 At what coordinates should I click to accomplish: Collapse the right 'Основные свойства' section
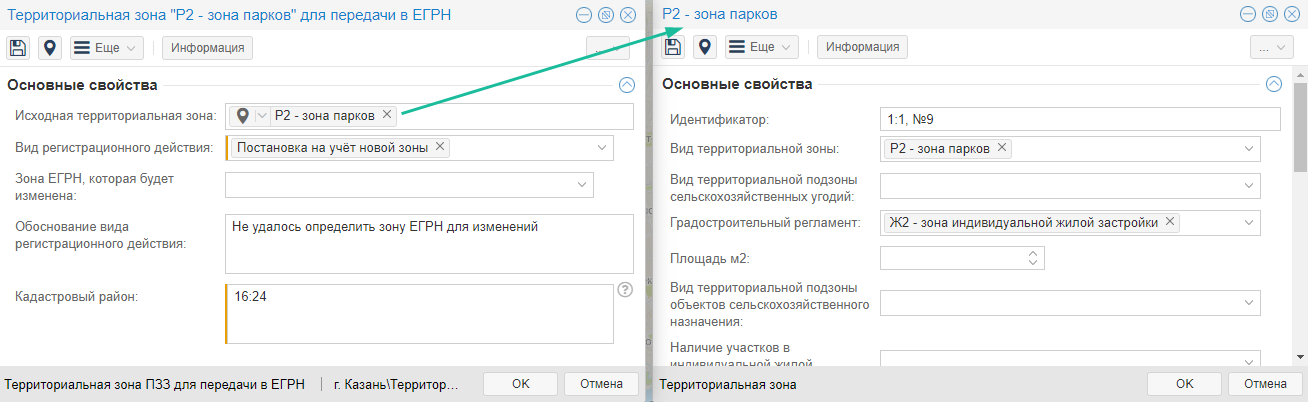[x=1274, y=84]
